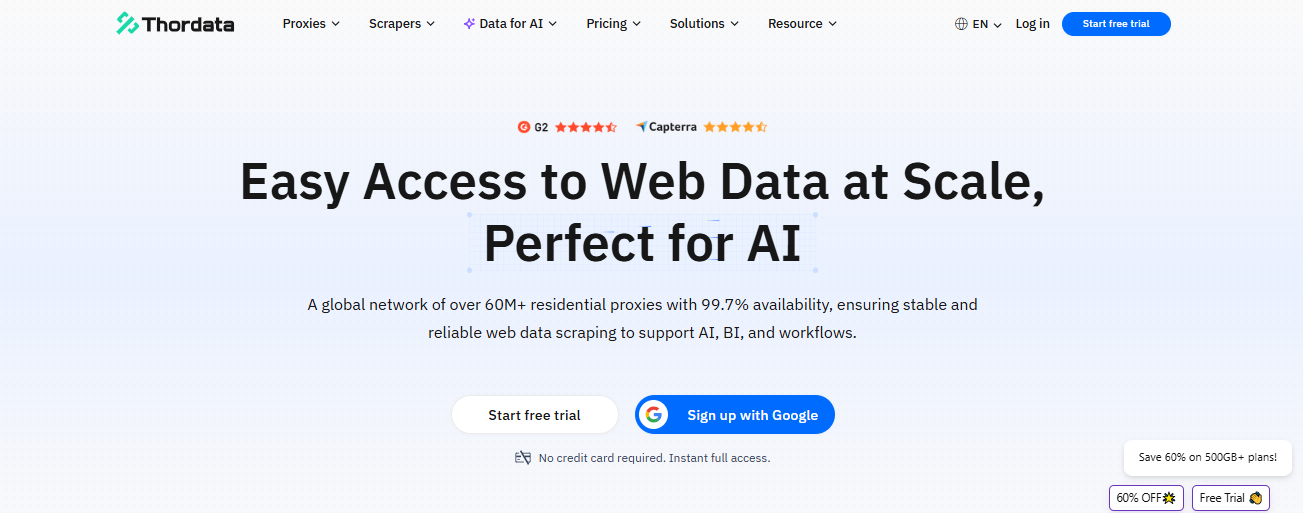Click the G2 star rating
The image size is (1303, 513).
586,127
